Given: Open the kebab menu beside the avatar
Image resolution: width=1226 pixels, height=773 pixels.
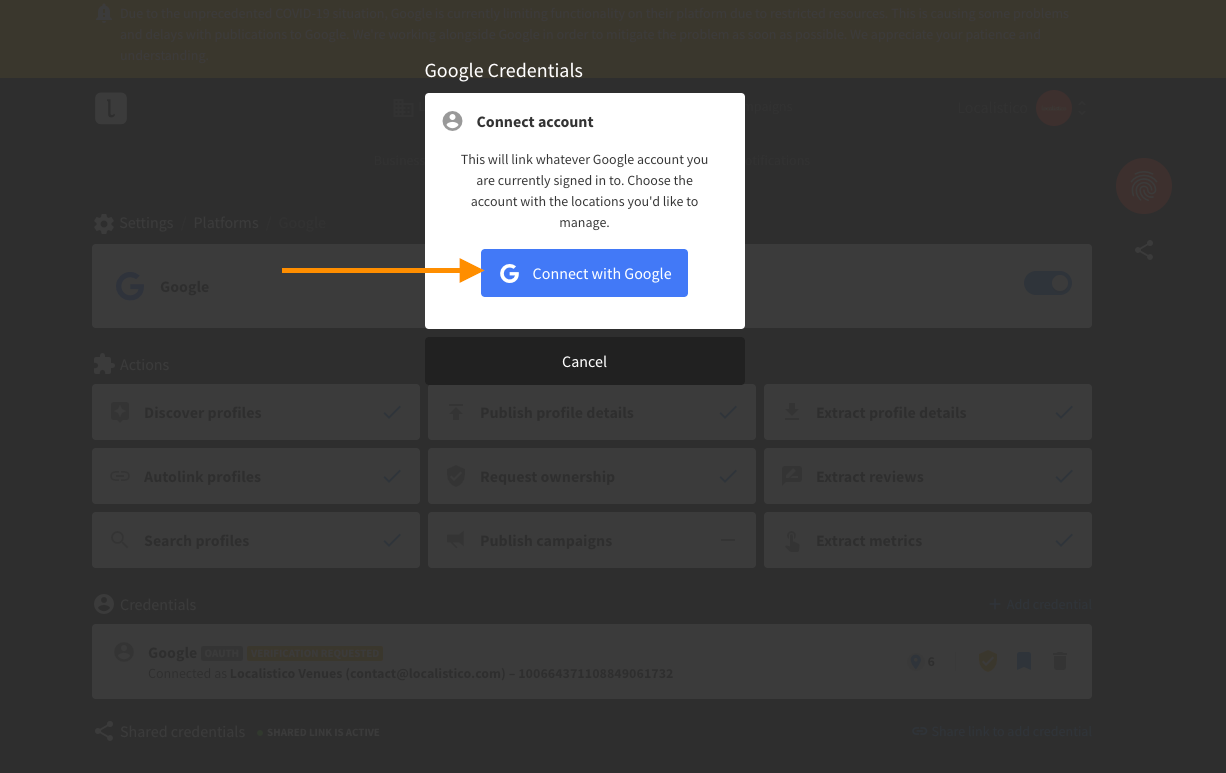Looking at the screenshot, I should click(x=1082, y=108).
